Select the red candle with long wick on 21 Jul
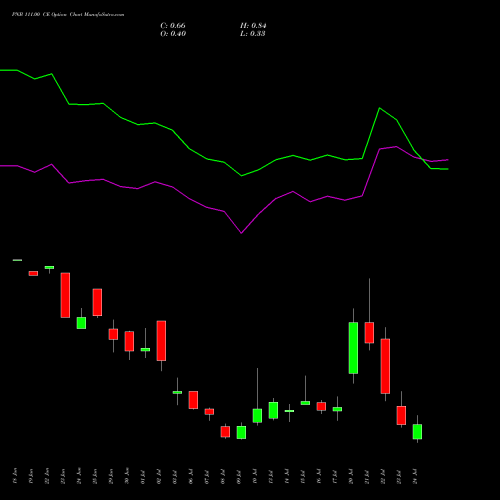The width and height of the screenshot is (500, 500). [369, 332]
